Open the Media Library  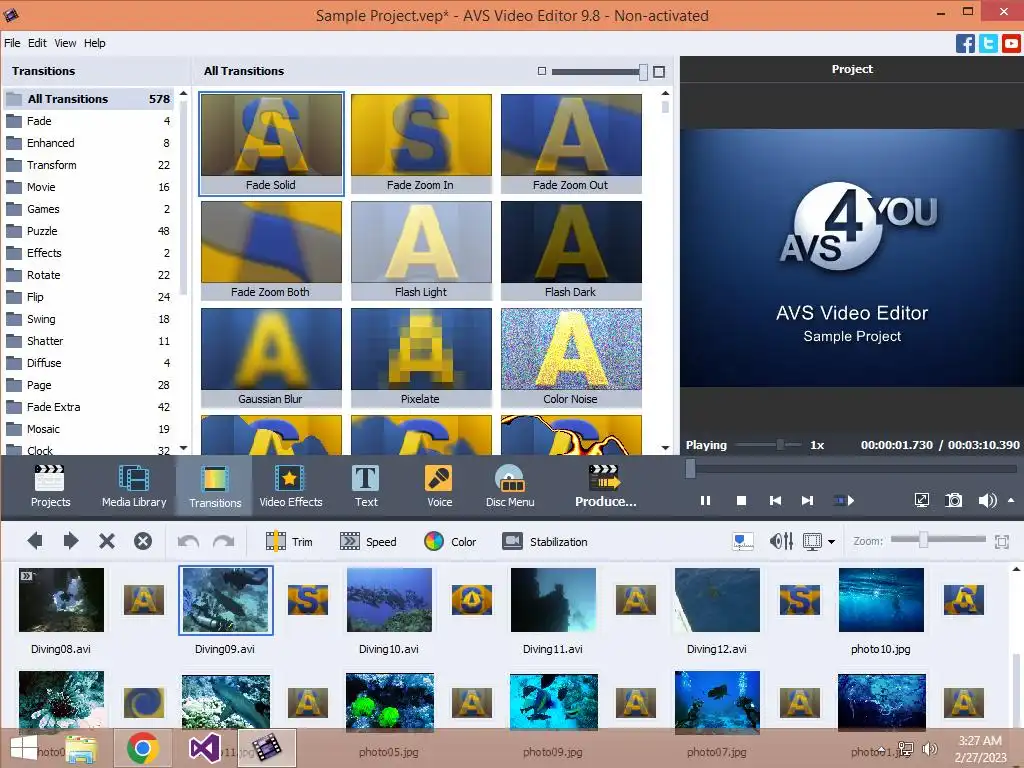(134, 486)
